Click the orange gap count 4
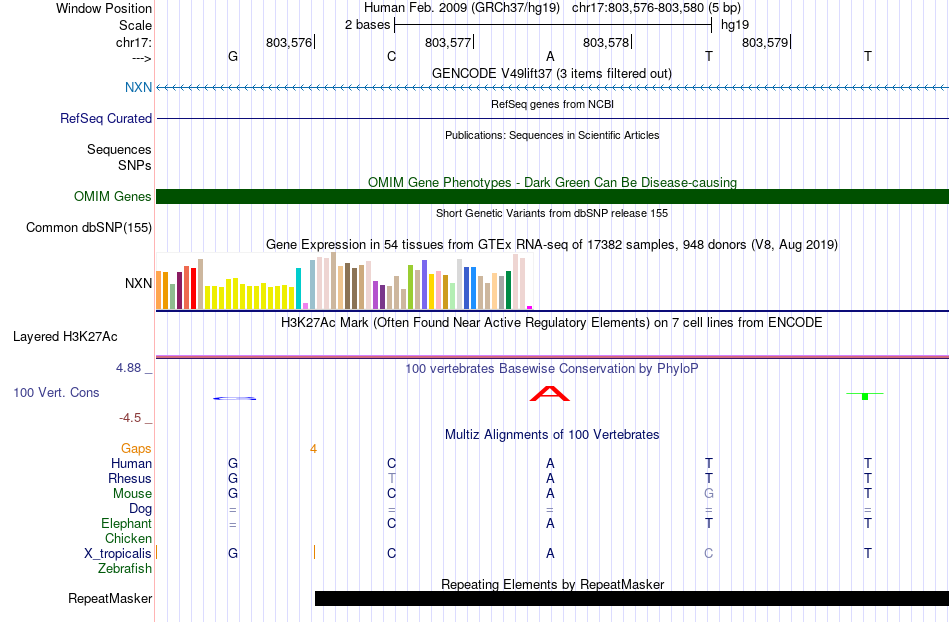 (x=313, y=449)
